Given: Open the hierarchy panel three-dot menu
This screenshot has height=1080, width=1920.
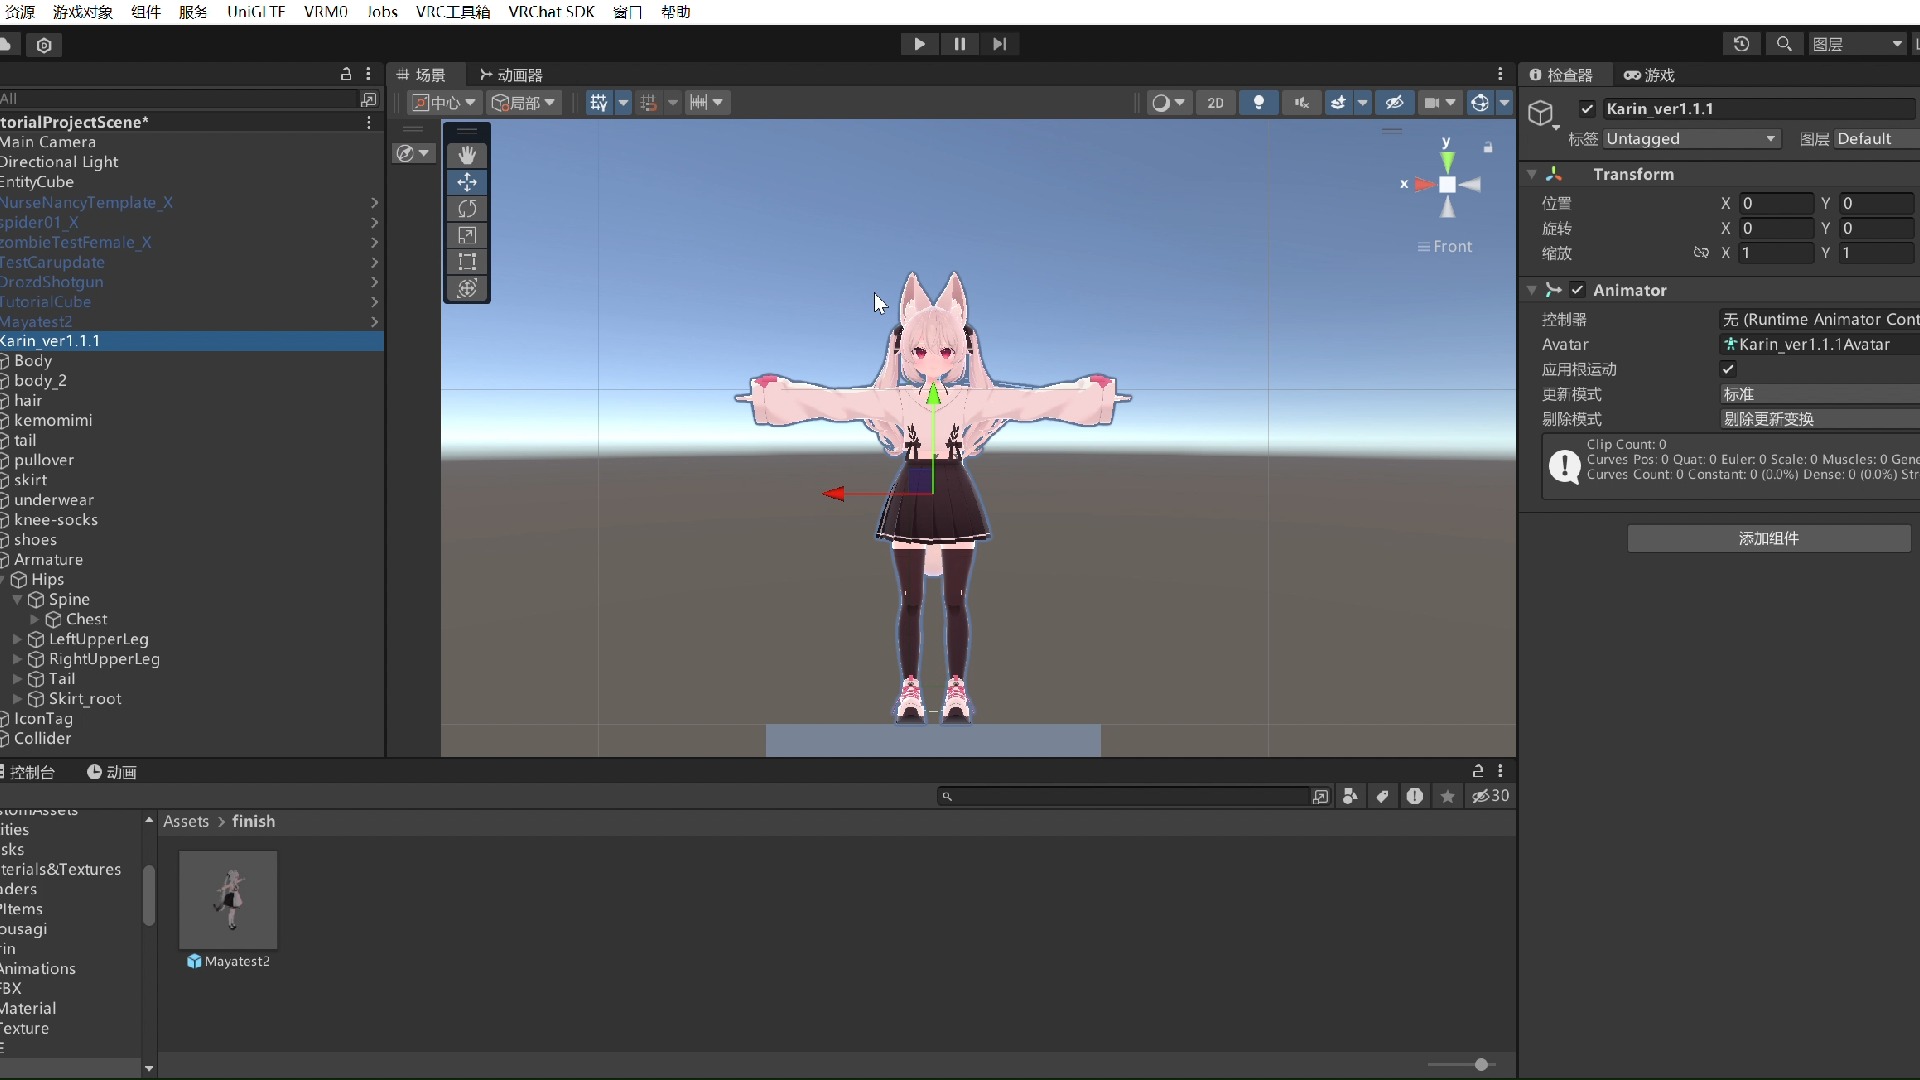Looking at the screenshot, I should click(x=369, y=74).
